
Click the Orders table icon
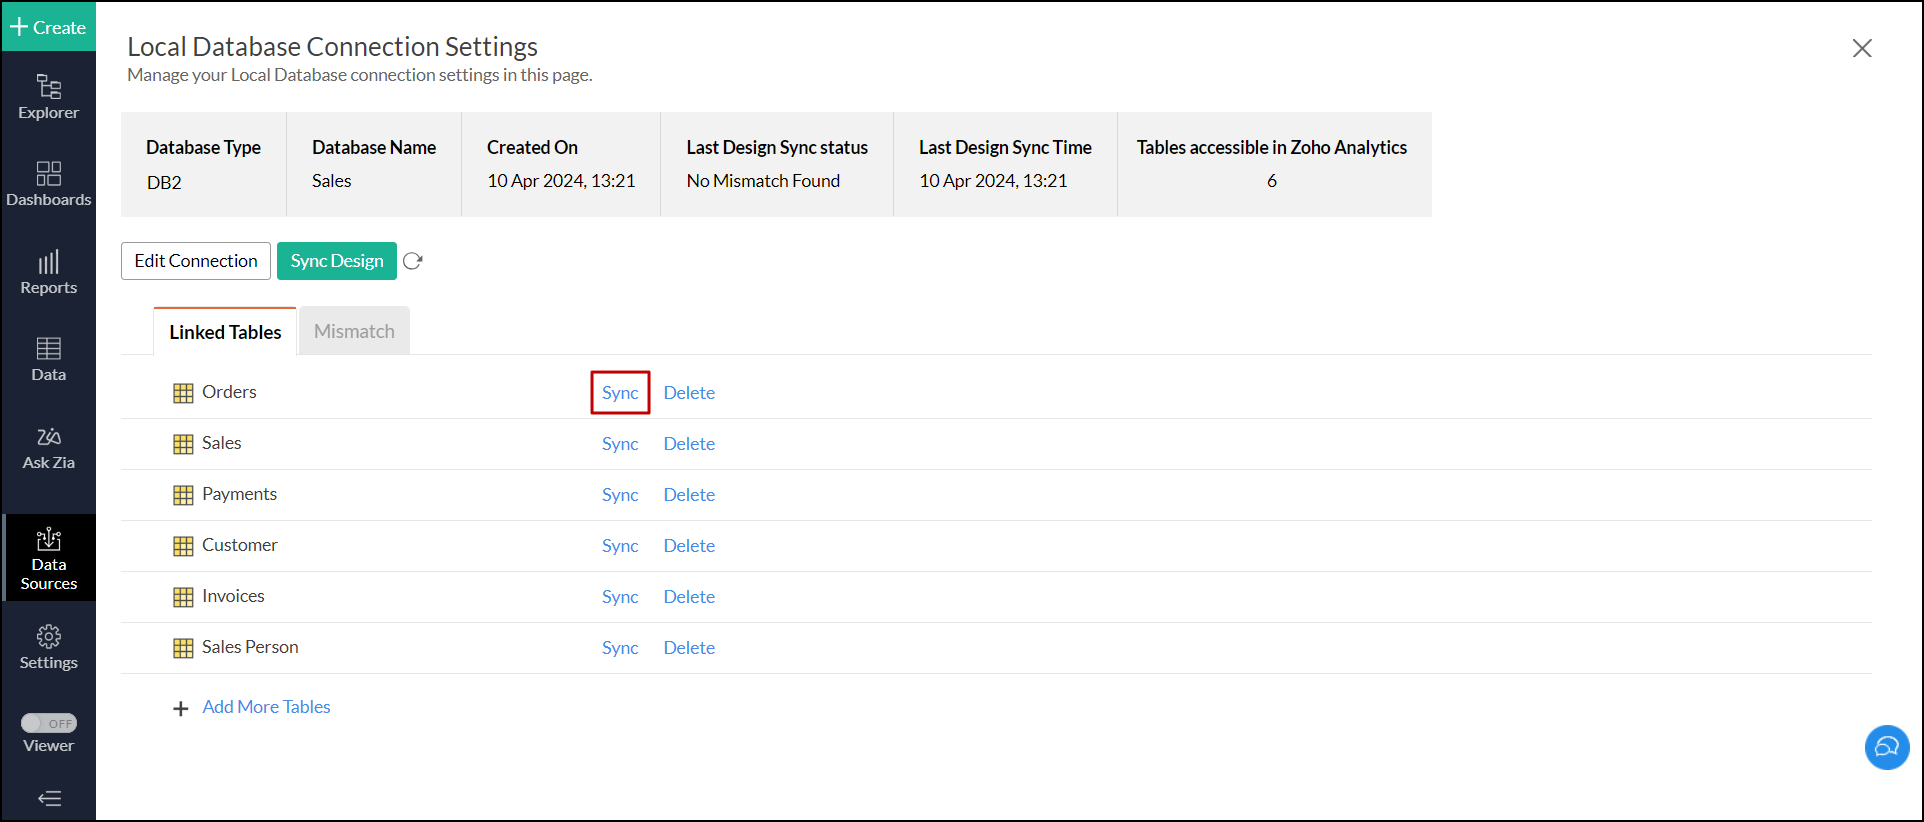(x=183, y=393)
